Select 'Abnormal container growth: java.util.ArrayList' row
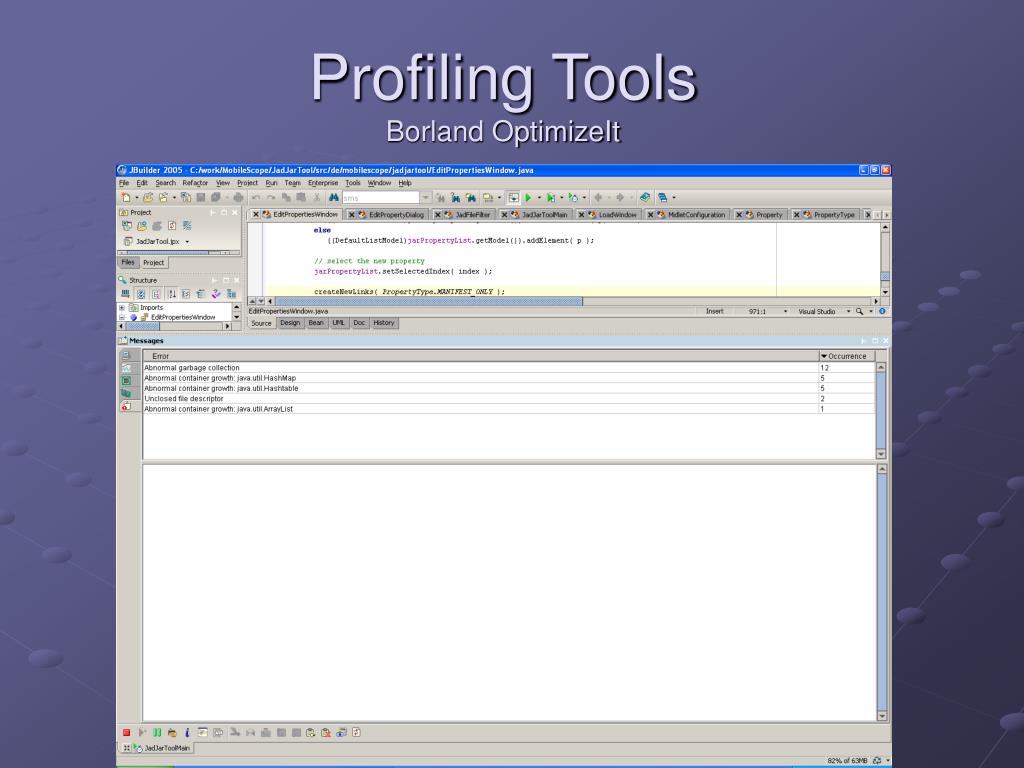Screen dimensions: 1024x768 509,409
